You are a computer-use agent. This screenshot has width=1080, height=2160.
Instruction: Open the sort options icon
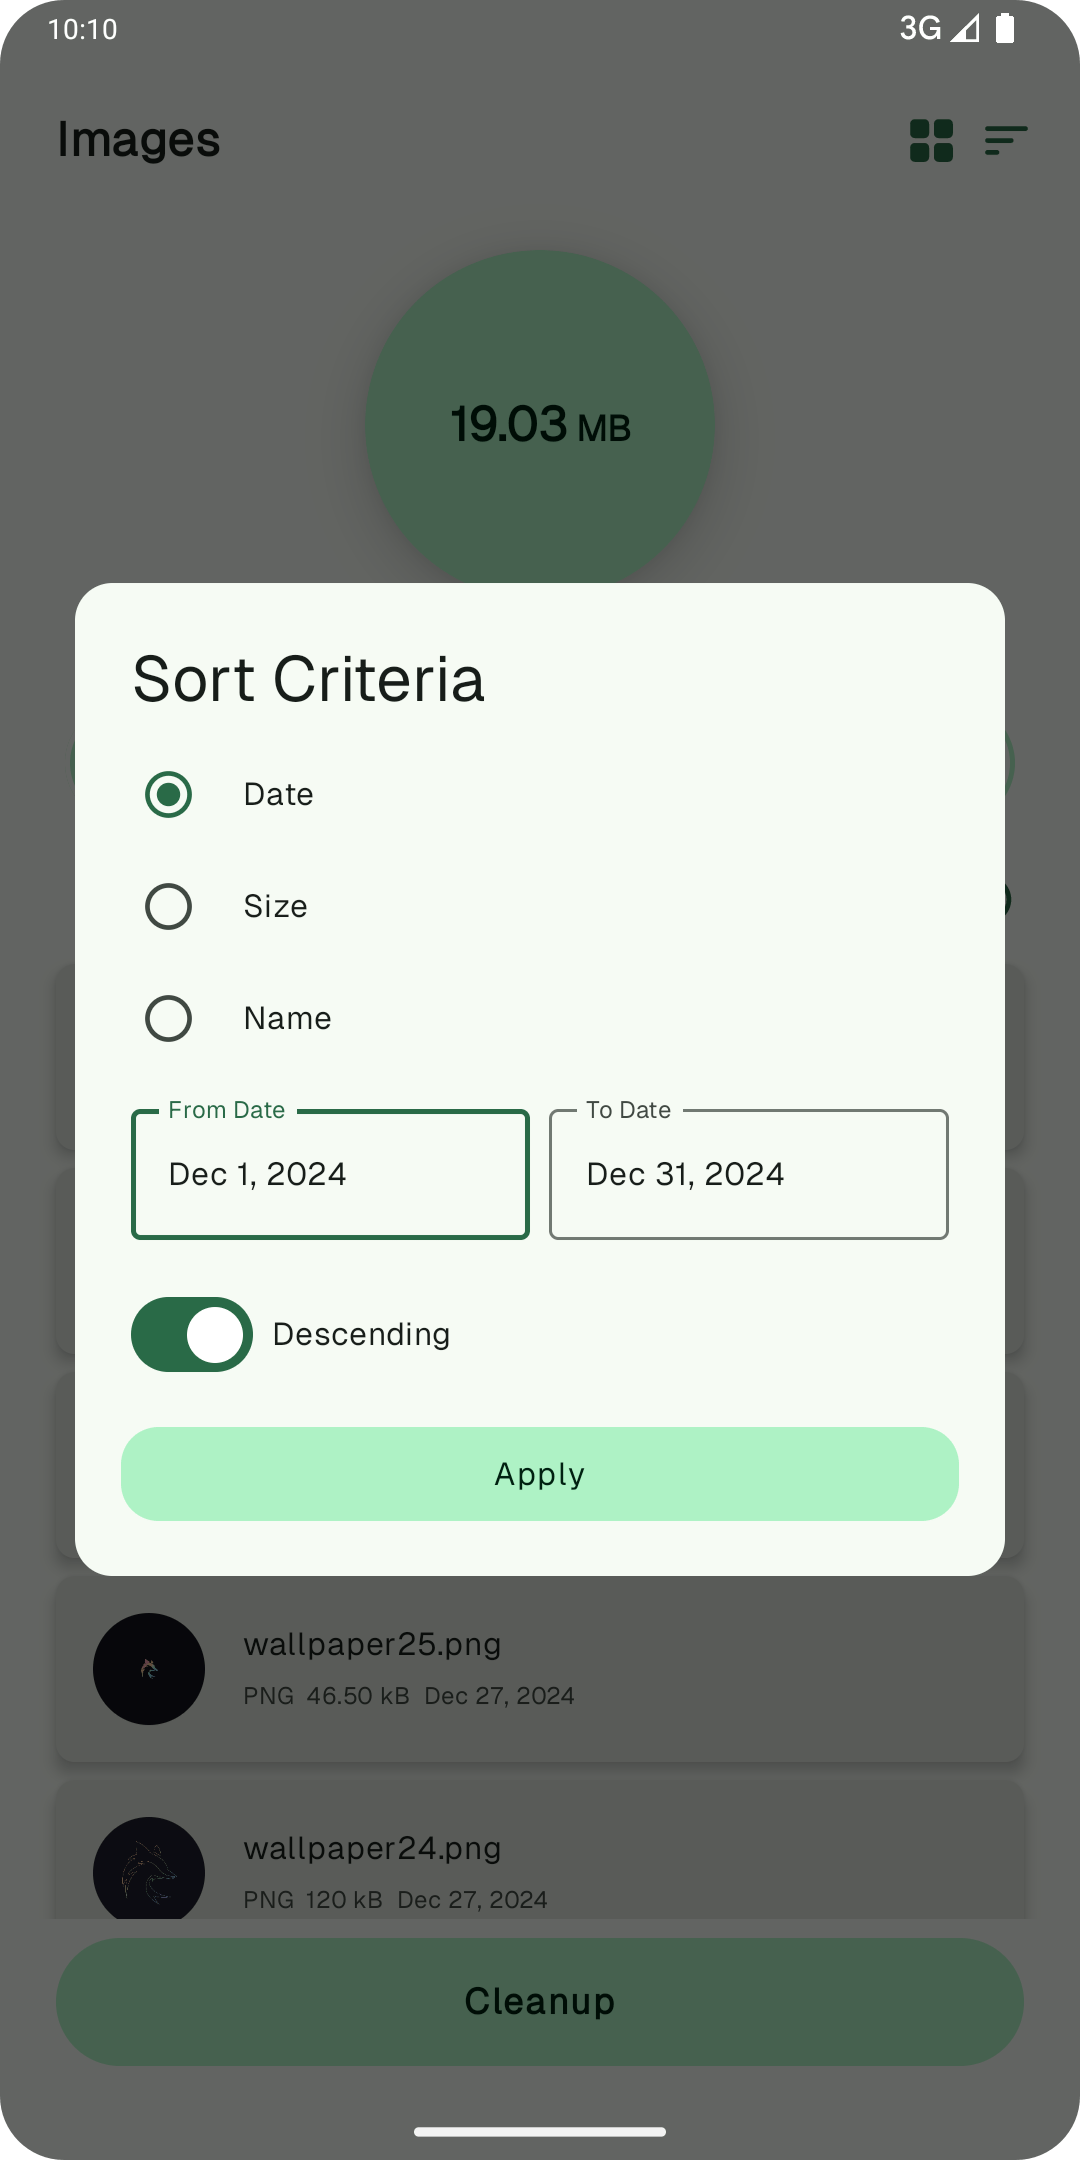[x=1005, y=141]
